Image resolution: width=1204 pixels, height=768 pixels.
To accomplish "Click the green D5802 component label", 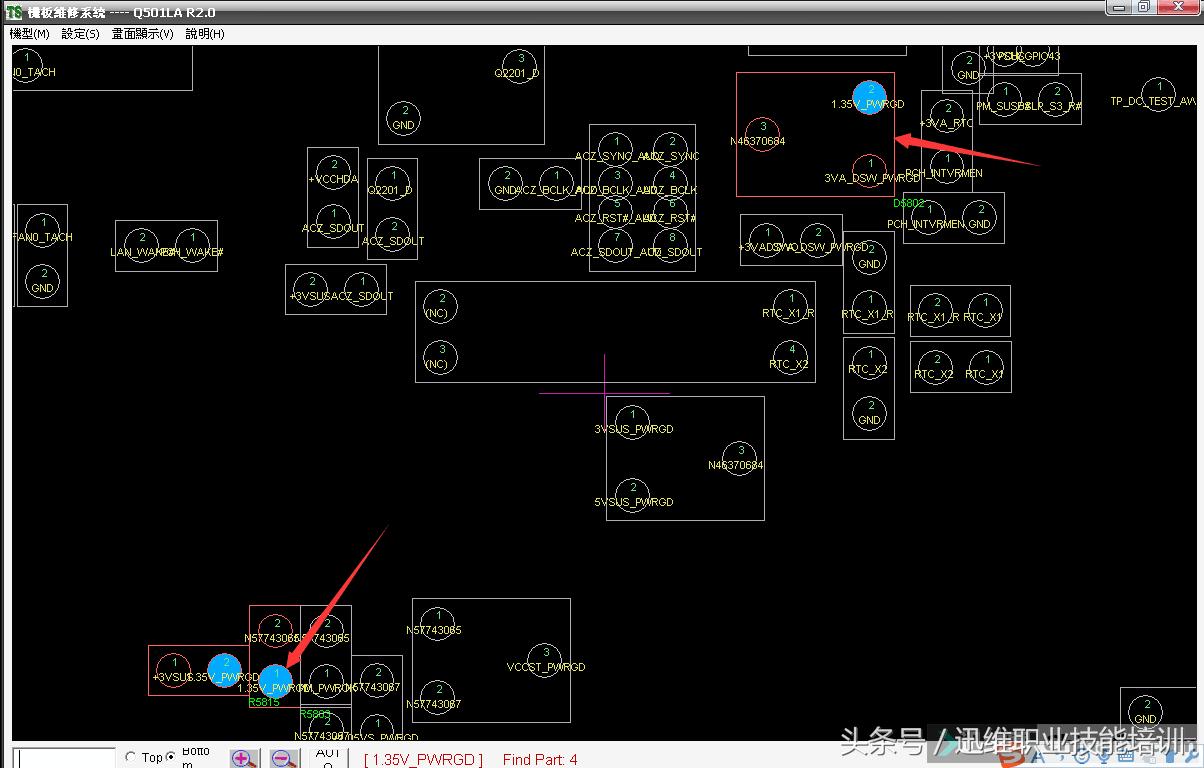I will [909, 203].
